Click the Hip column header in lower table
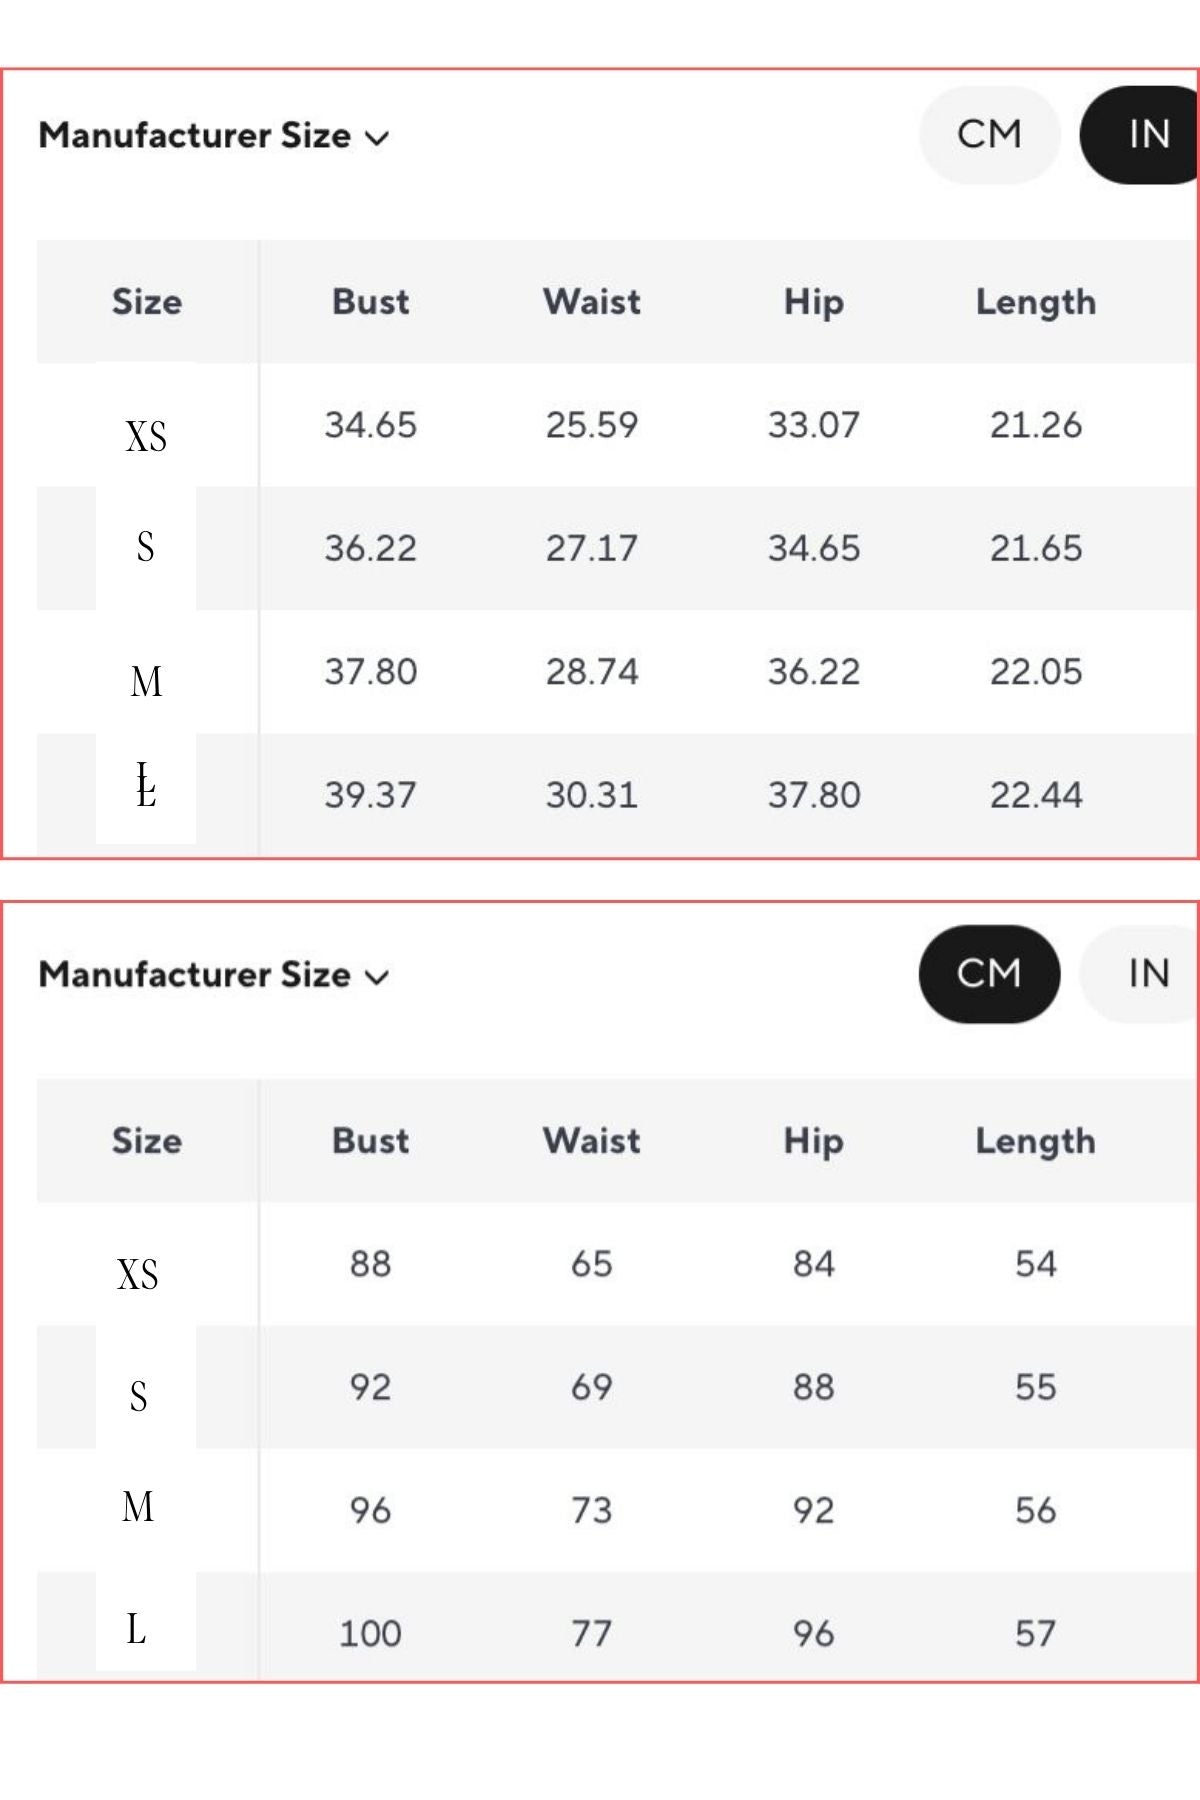Image resolution: width=1200 pixels, height=1800 pixels. 813,1141
